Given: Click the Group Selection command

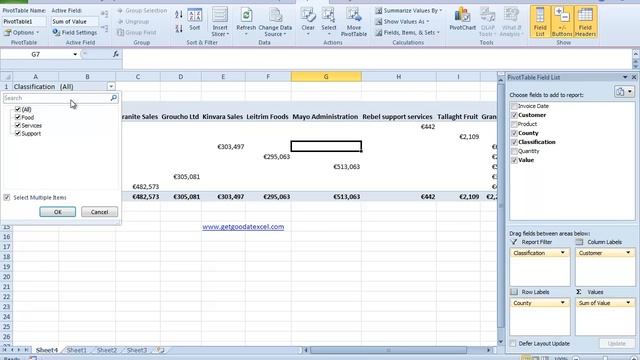Looking at the screenshot, I should point(142,11).
